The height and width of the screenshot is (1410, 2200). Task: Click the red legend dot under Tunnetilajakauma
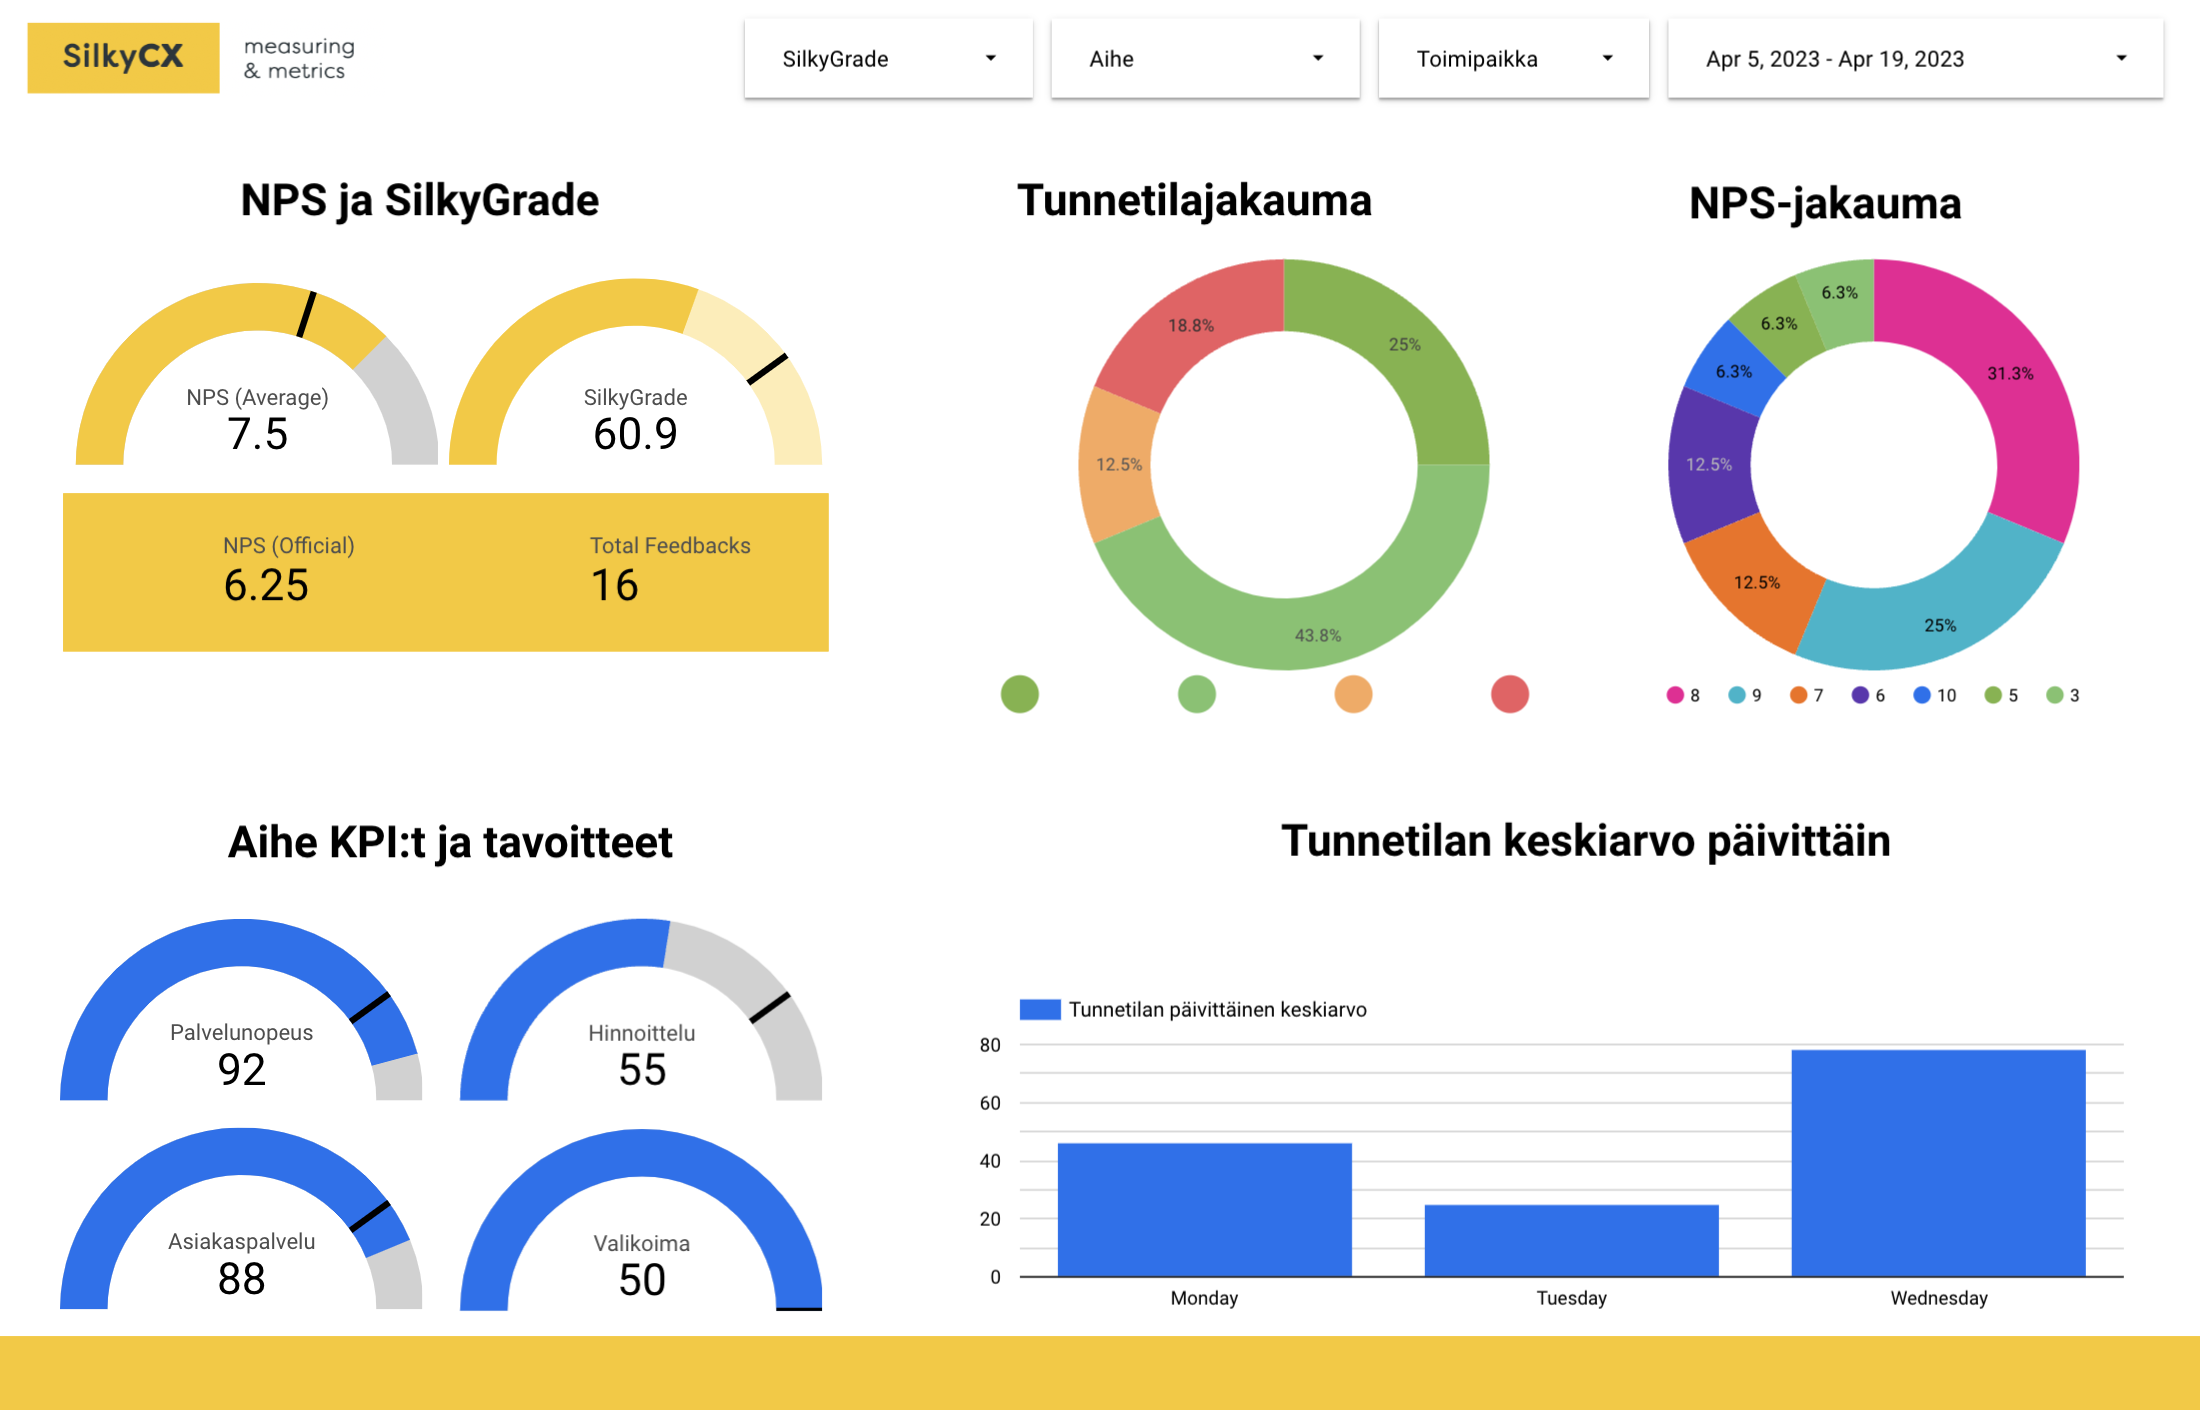click(x=1509, y=694)
